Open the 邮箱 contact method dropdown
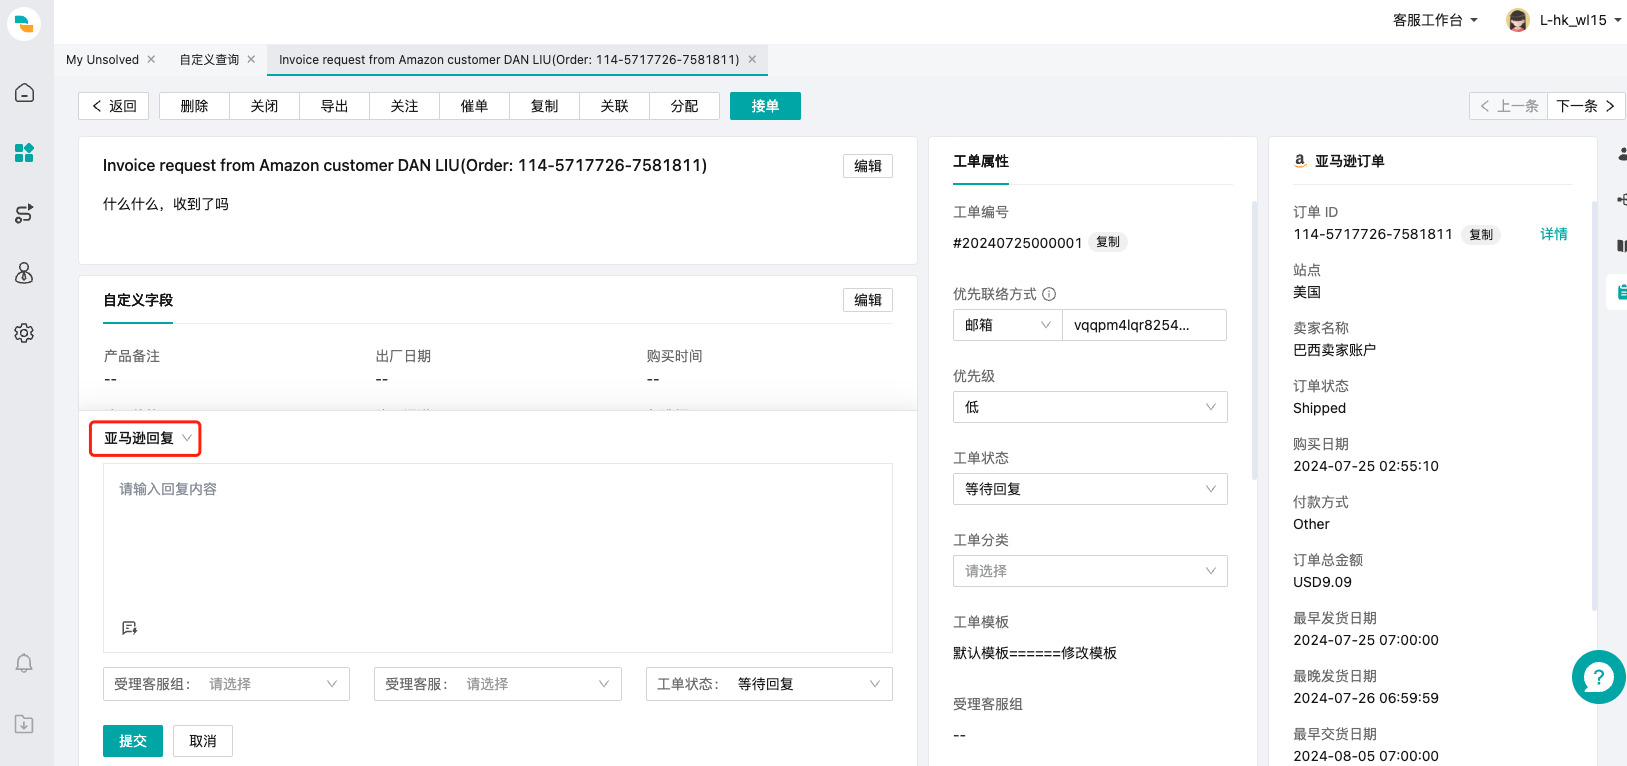Image resolution: width=1627 pixels, height=766 pixels. click(1007, 325)
